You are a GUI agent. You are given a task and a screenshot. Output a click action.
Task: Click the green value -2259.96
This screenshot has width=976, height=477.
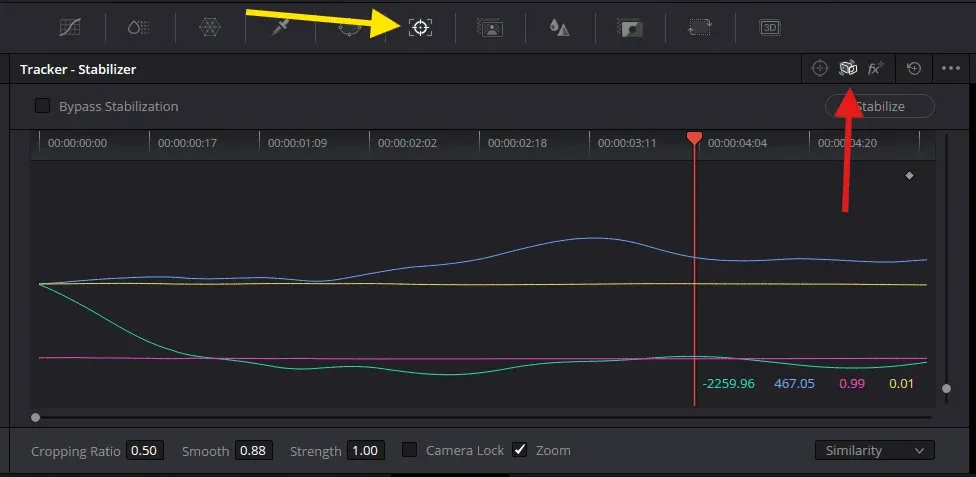coord(728,384)
